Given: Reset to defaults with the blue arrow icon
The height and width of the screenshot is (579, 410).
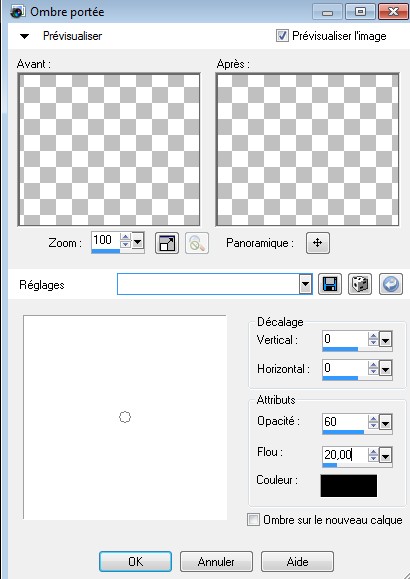Looking at the screenshot, I should pyautogui.click(x=391, y=284).
